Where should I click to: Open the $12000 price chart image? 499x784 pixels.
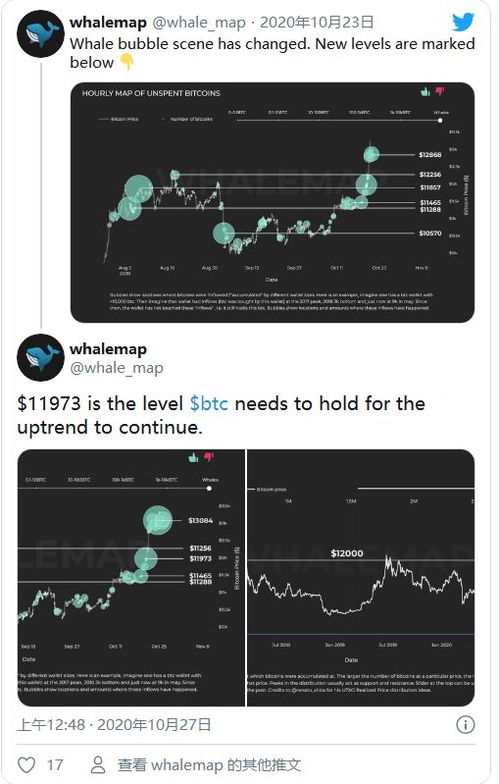click(361, 578)
